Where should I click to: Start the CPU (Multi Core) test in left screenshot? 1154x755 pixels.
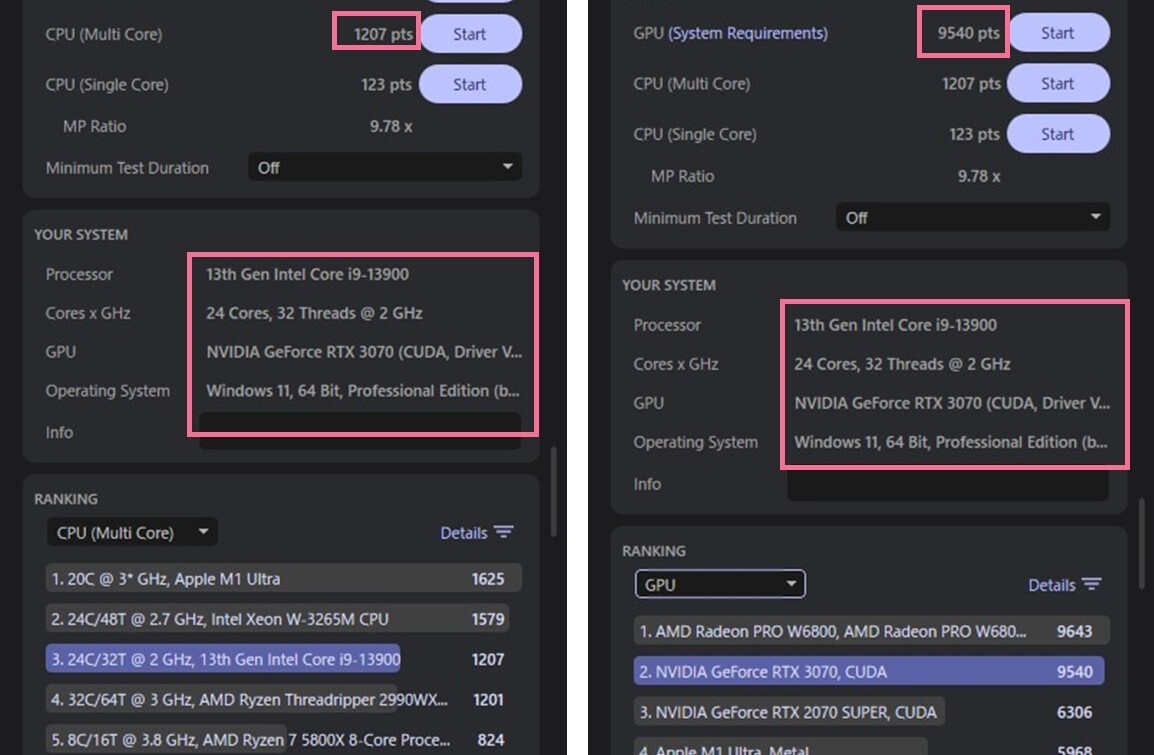[470, 34]
